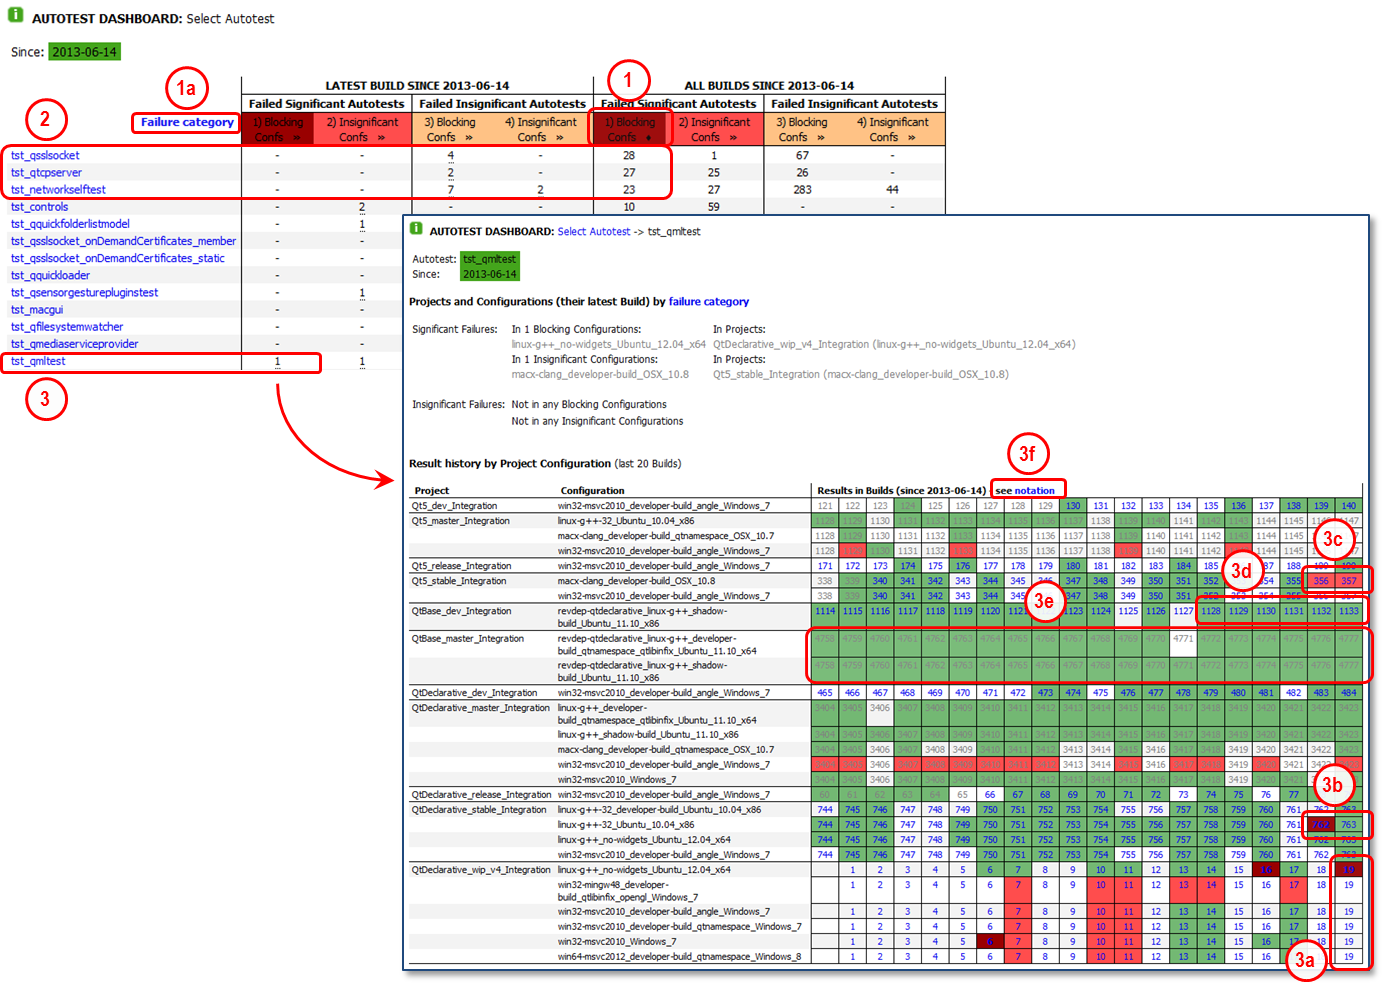
Task: Sort All Builds by 2) Insignificant Confs
Action: [x=714, y=129]
